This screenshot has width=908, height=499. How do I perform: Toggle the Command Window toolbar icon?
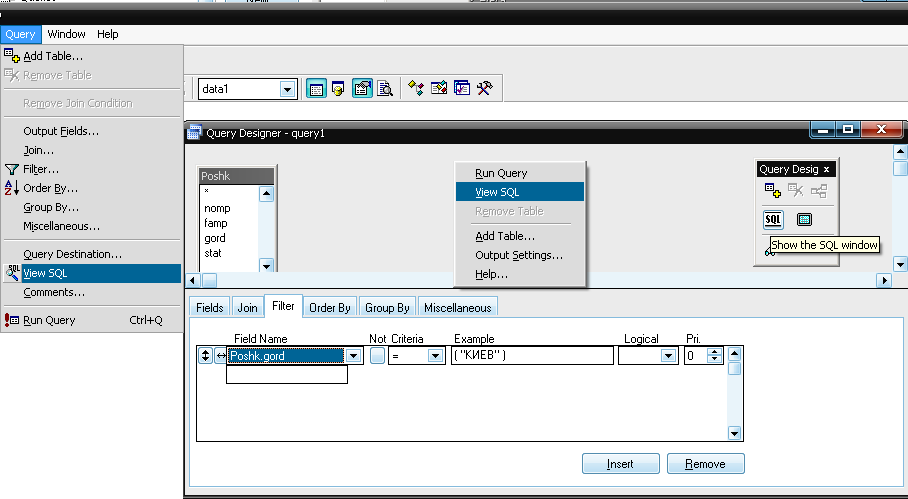(316, 89)
